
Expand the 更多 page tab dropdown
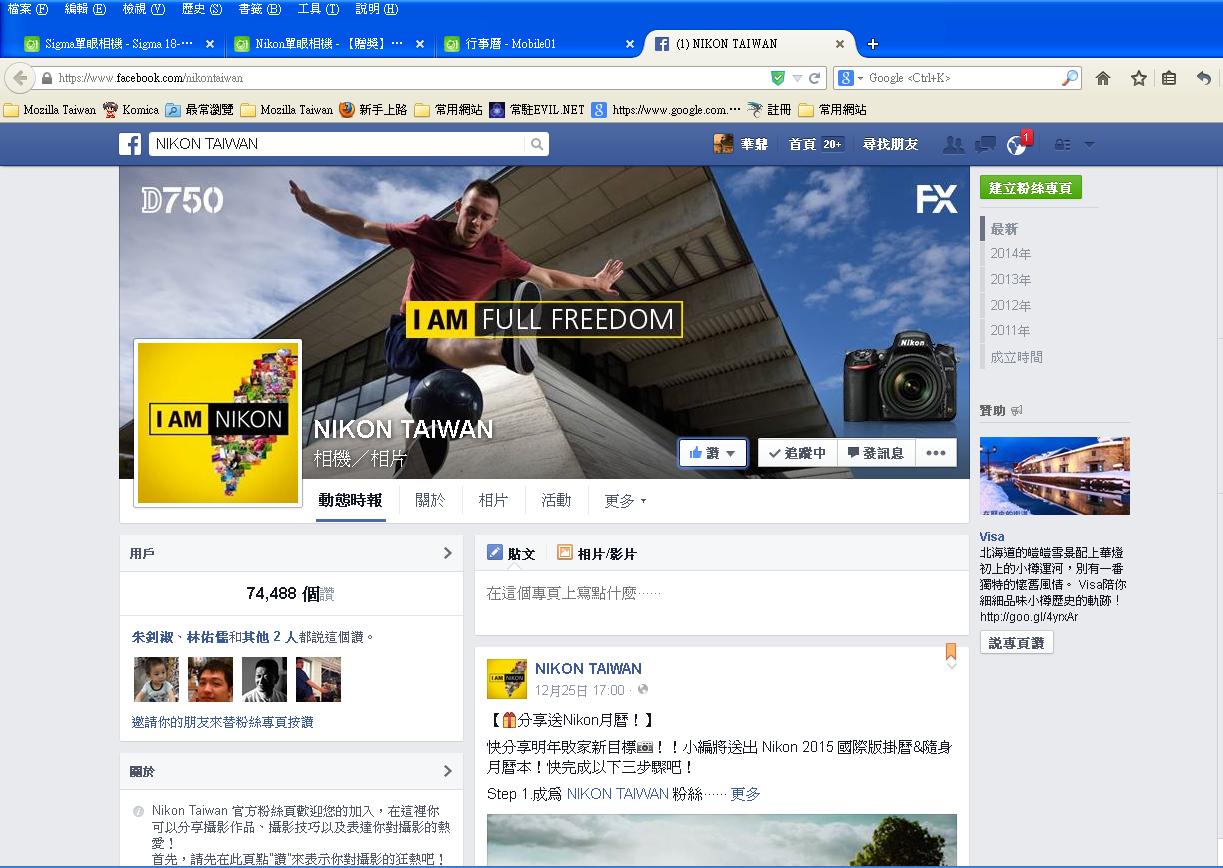tap(625, 500)
